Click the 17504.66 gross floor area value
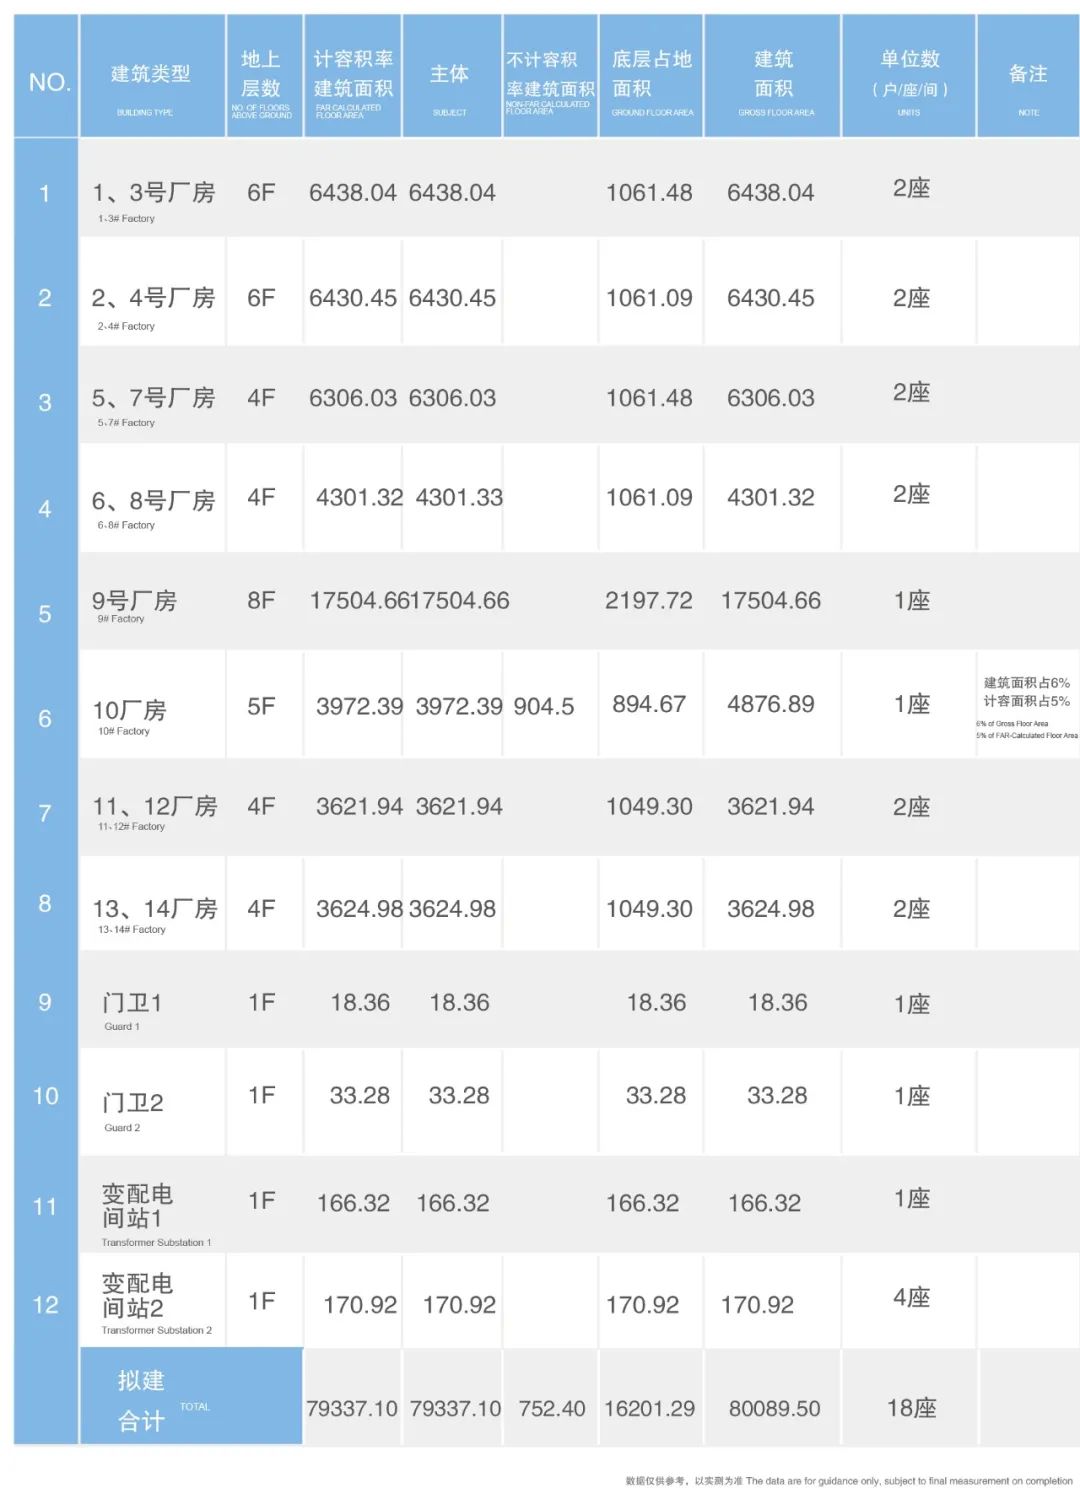The height and width of the screenshot is (1499, 1080). [771, 600]
